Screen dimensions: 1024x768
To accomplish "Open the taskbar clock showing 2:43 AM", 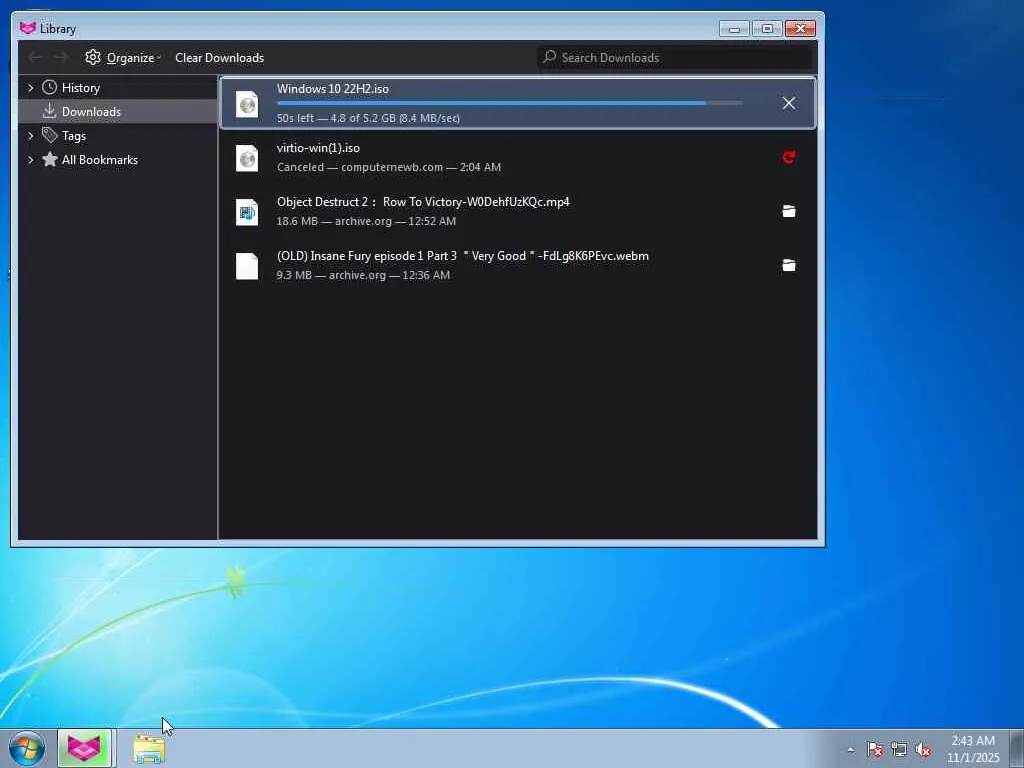I will [x=973, y=749].
